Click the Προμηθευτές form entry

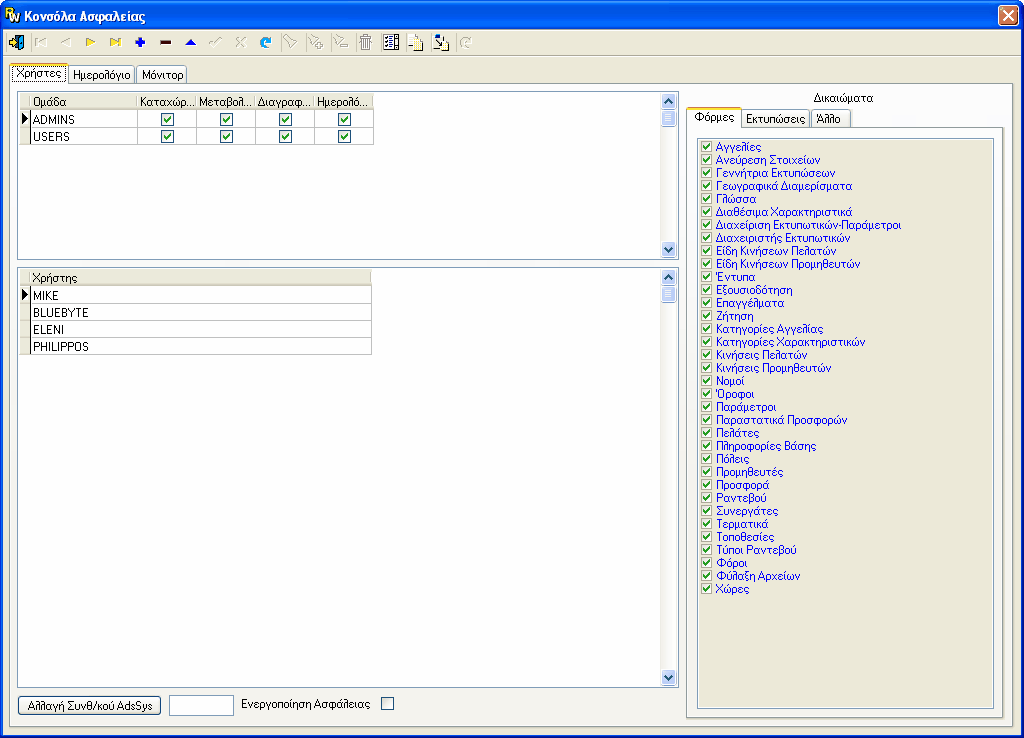click(750, 472)
